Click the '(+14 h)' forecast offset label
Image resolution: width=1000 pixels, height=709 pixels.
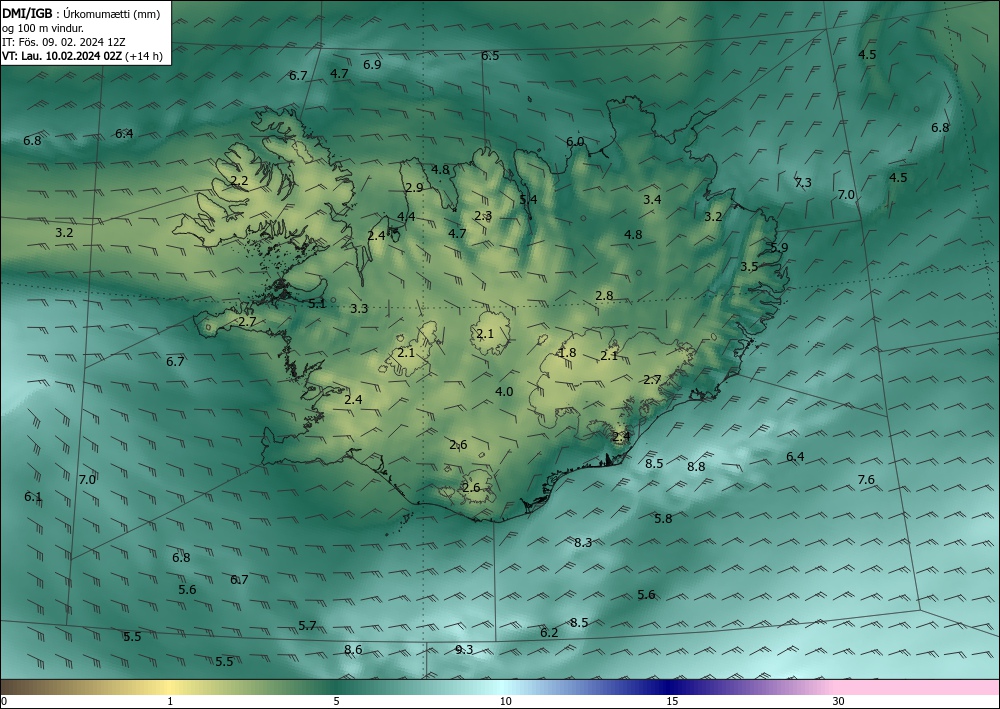[144, 56]
